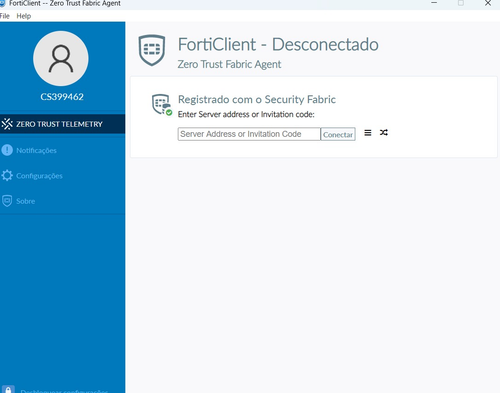Select the CS399462 username label
Viewport: 500px width, 393px height.
[62, 97]
